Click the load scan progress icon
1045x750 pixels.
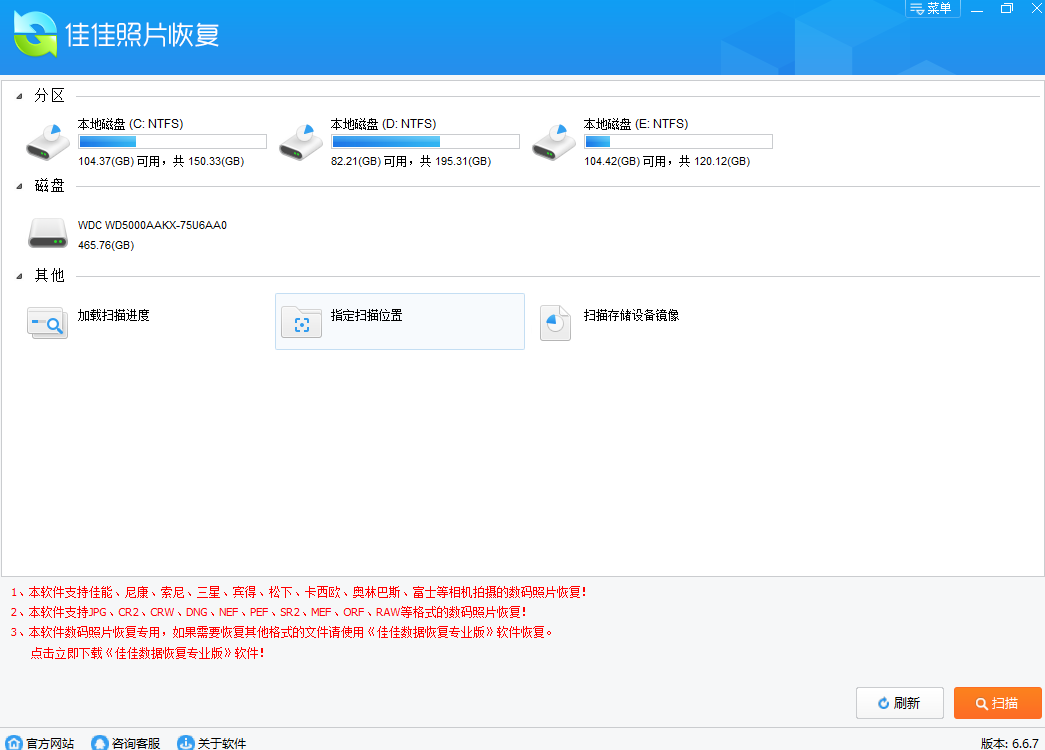pos(48,322)
